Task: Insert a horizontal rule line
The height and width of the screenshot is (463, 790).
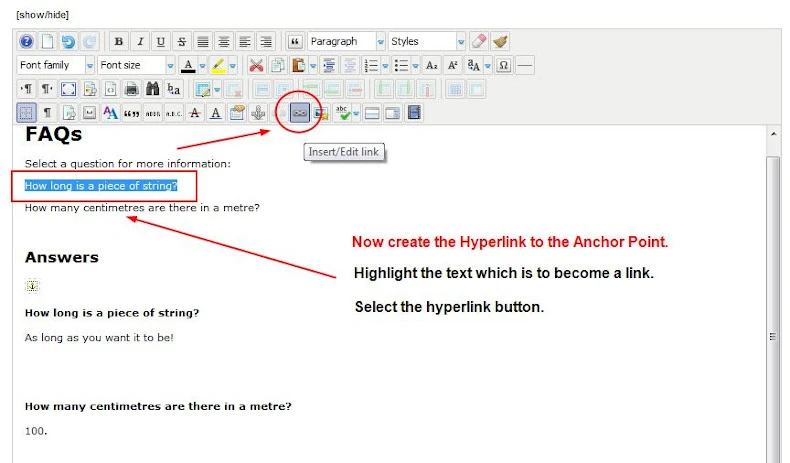Action: pyautogui.click(x=525, y=65)
